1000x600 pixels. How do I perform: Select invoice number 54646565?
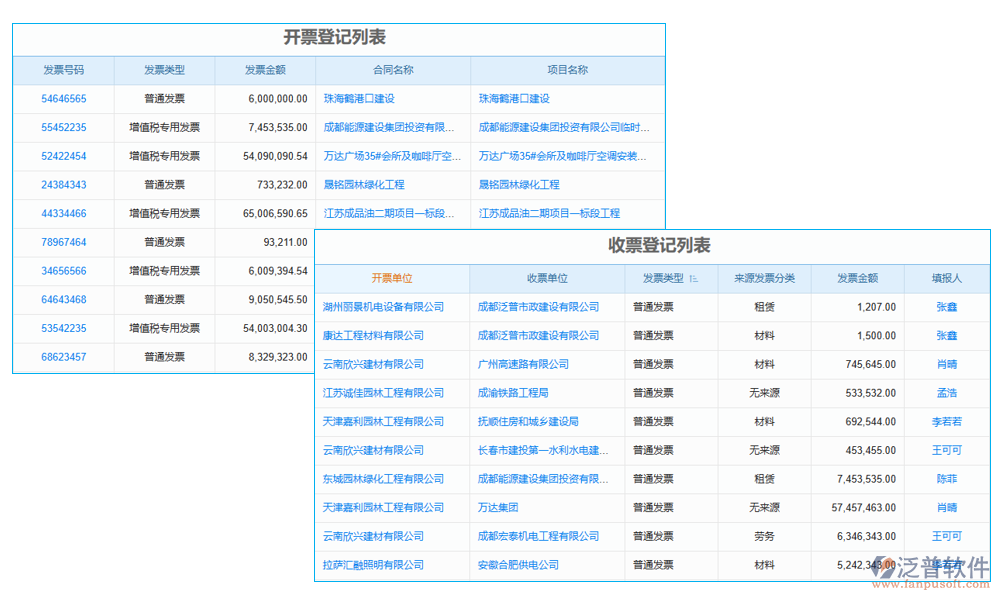click(x=63, y=98)
